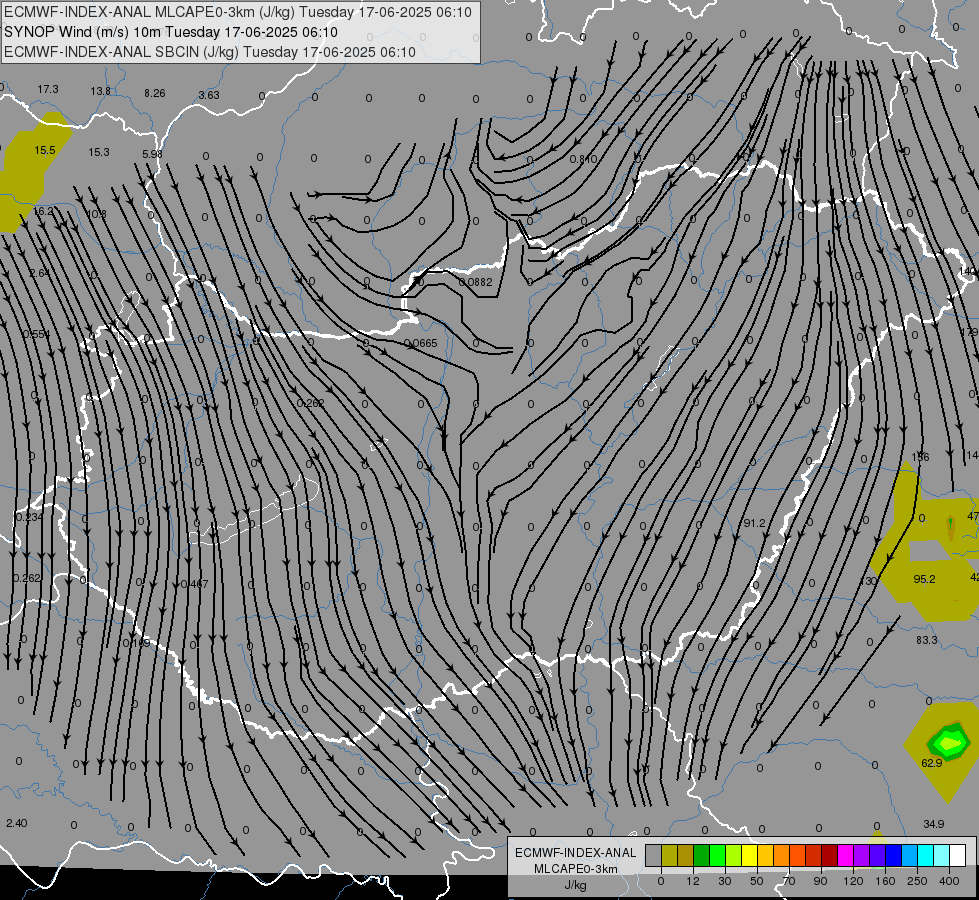979x900 pixels.
Task: Click the legend unit label J/kg
Action: pos(576,885)
